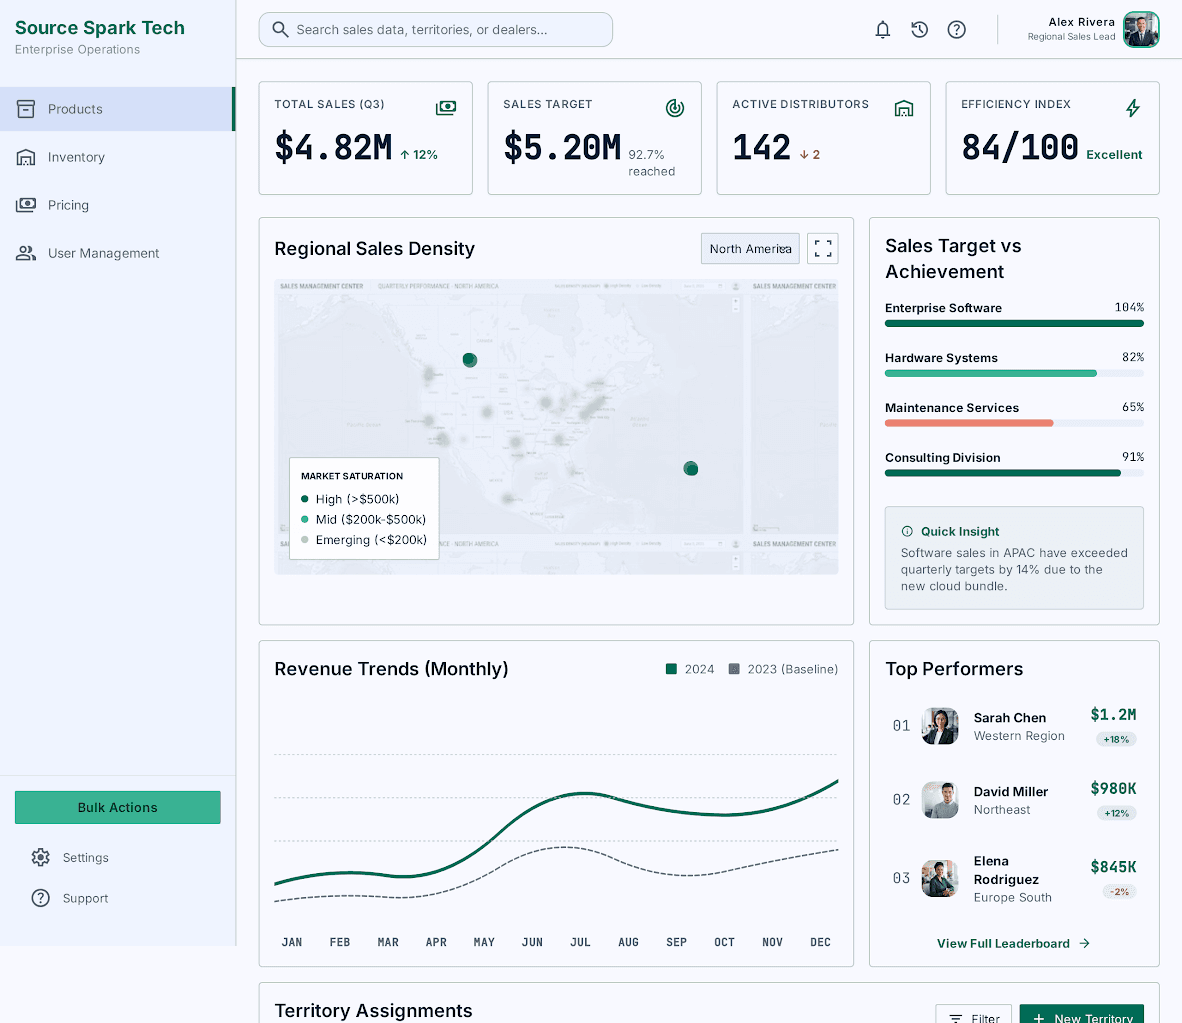Click the Sales Target bullseye icon
This screenshot has height=1023, width=1182.
pyautogui.click(x=675, y=108)
